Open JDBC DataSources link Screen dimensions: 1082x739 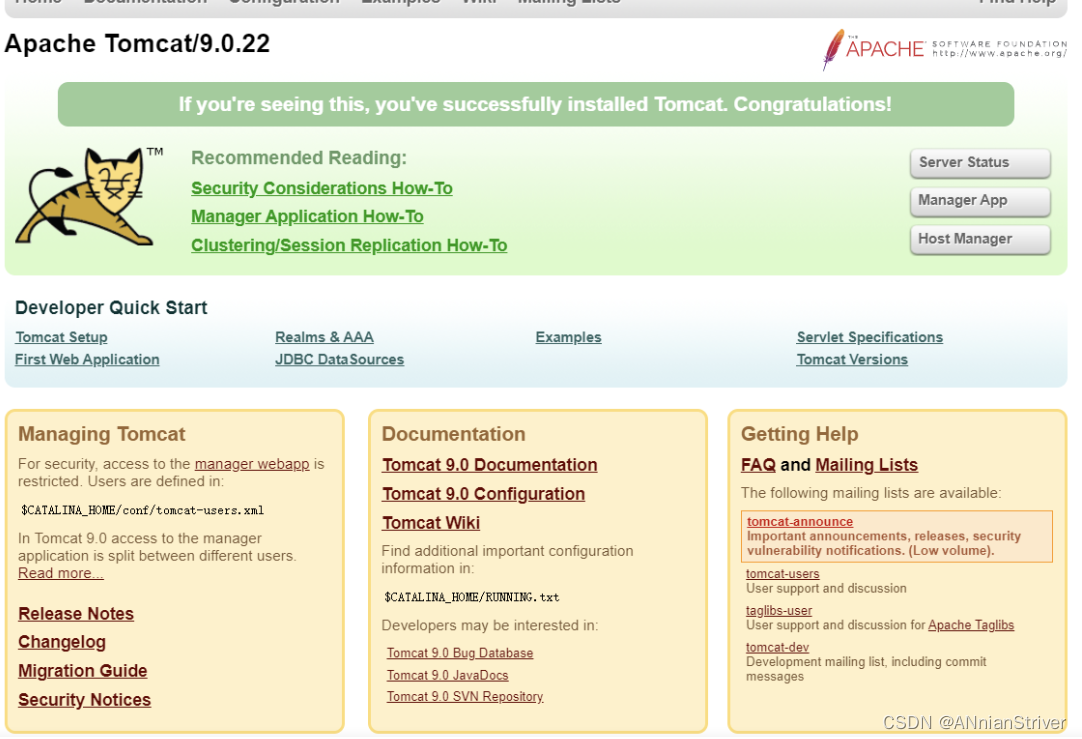tap(340, 360)
